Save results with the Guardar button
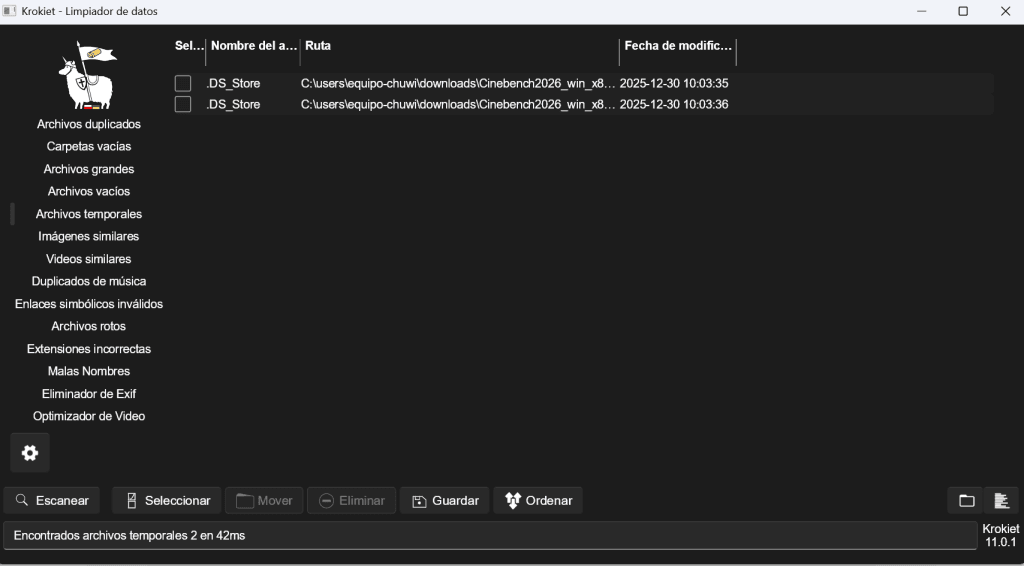Image resolution: width=1024 pixels, height=566 pixels. click(x=445, y=501)
